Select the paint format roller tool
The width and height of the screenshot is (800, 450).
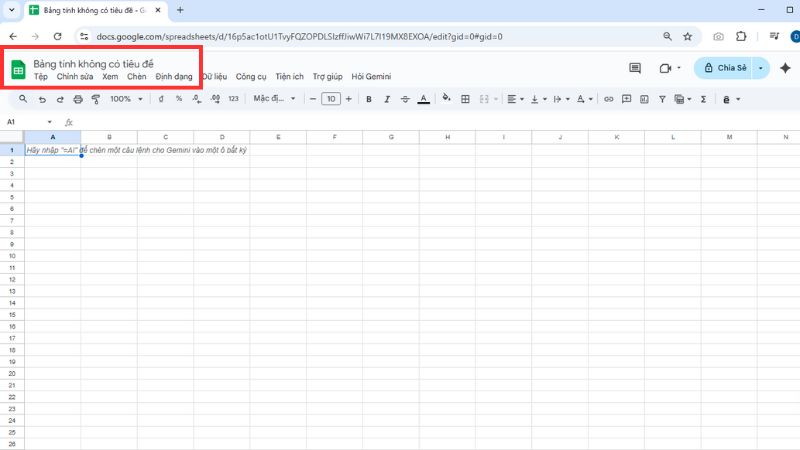click(96, 99)
